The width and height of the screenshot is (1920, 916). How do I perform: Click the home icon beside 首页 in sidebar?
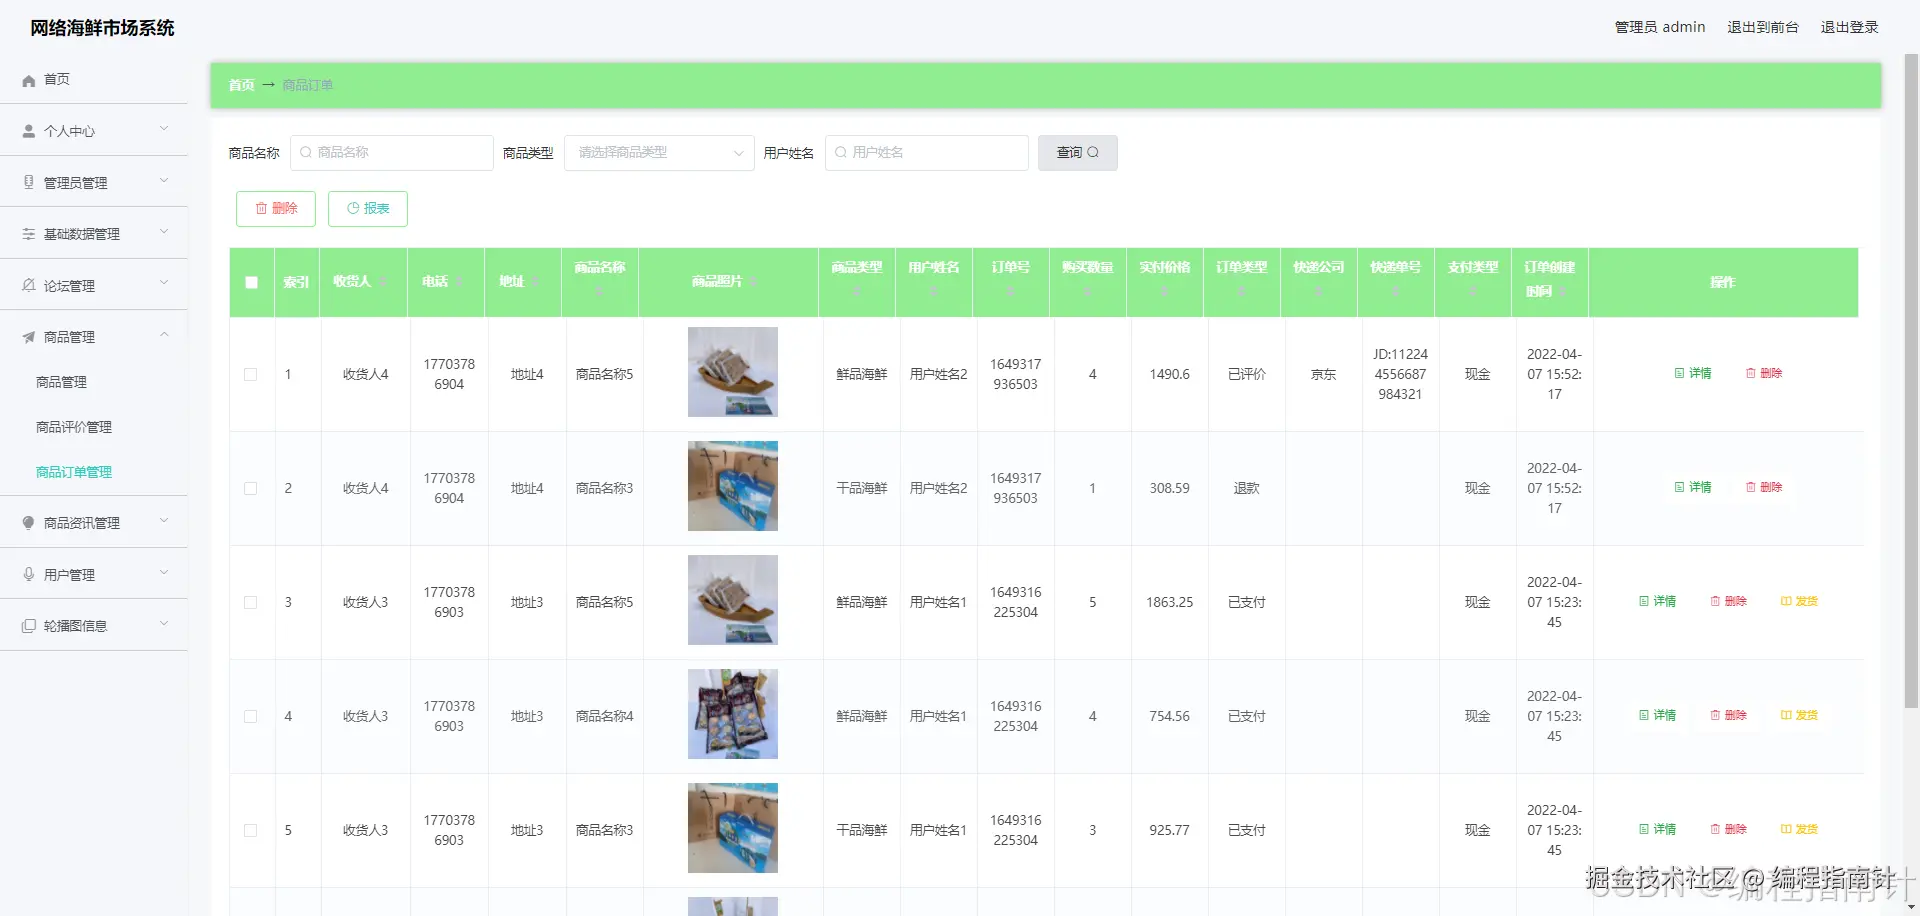pyautogui.click(x=29, y=80)
